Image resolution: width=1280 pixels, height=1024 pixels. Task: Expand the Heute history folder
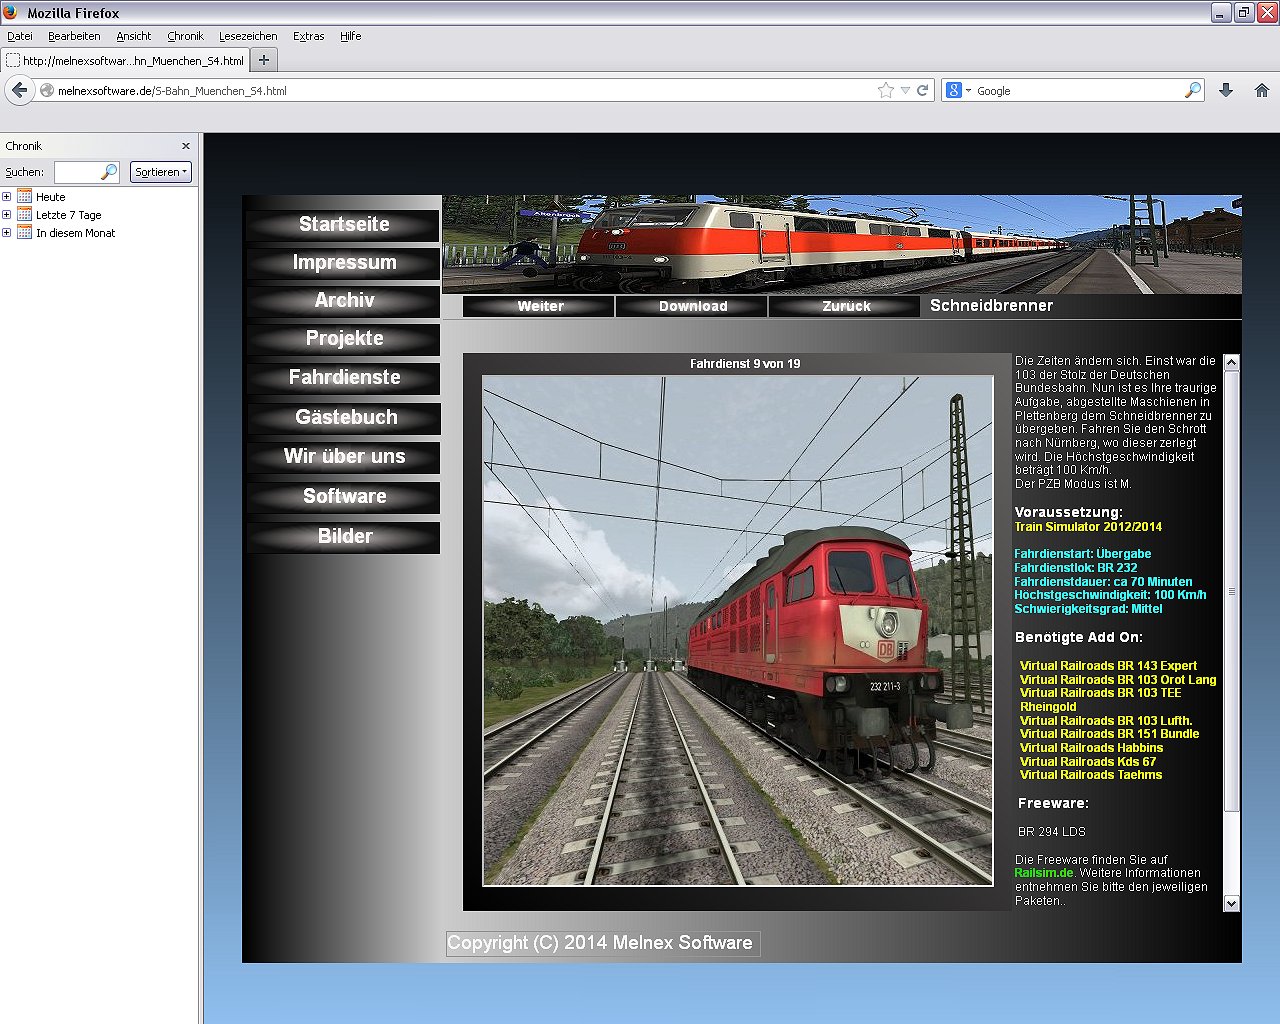pyautogui.click(x=7, y=197)
